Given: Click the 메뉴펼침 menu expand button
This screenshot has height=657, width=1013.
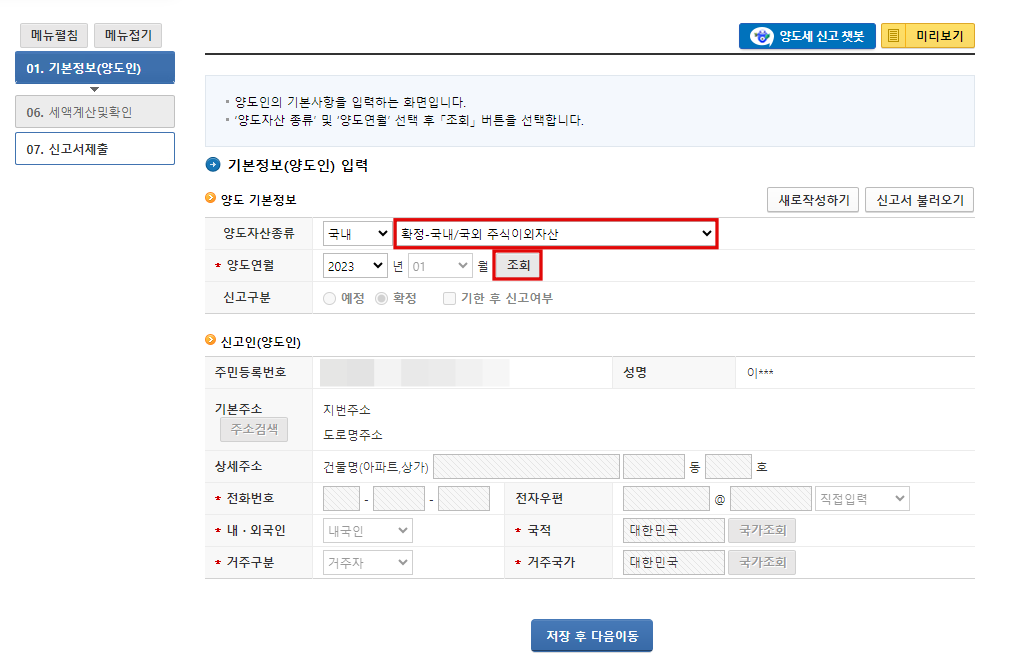Looking at the screenshot, I should coord(52,35).
